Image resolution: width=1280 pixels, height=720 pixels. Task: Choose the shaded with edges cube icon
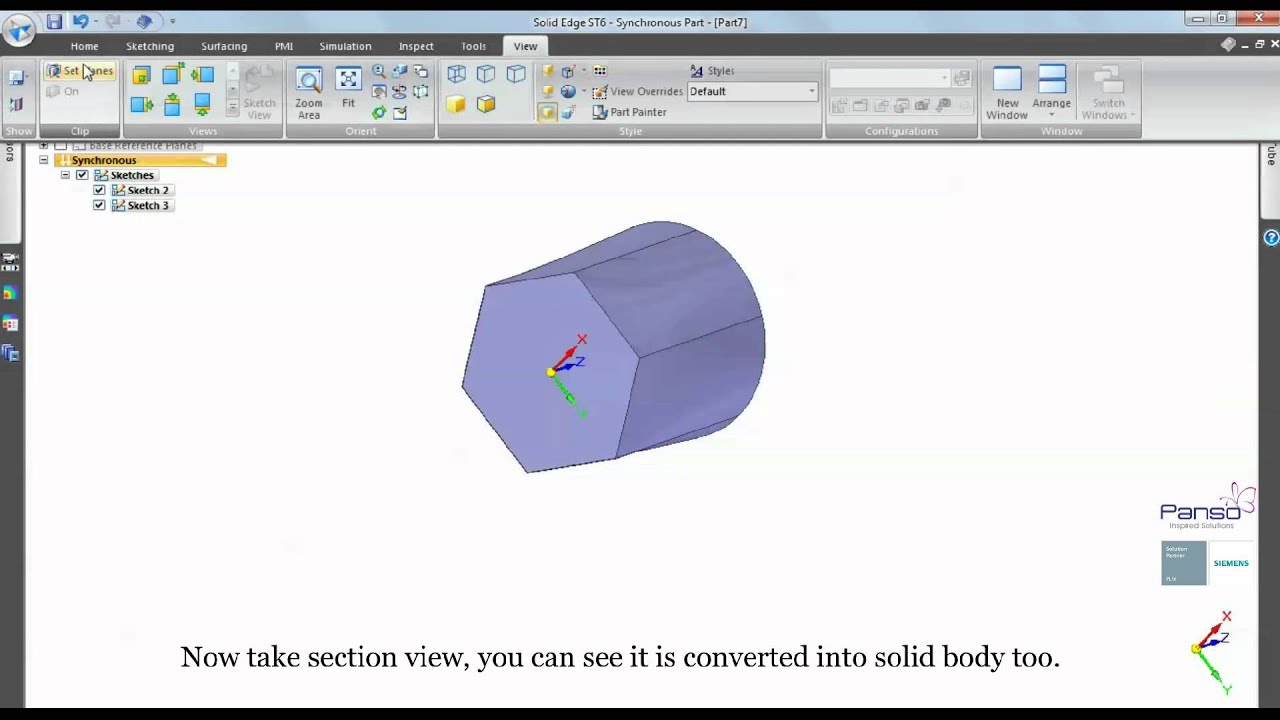[486, 104]
